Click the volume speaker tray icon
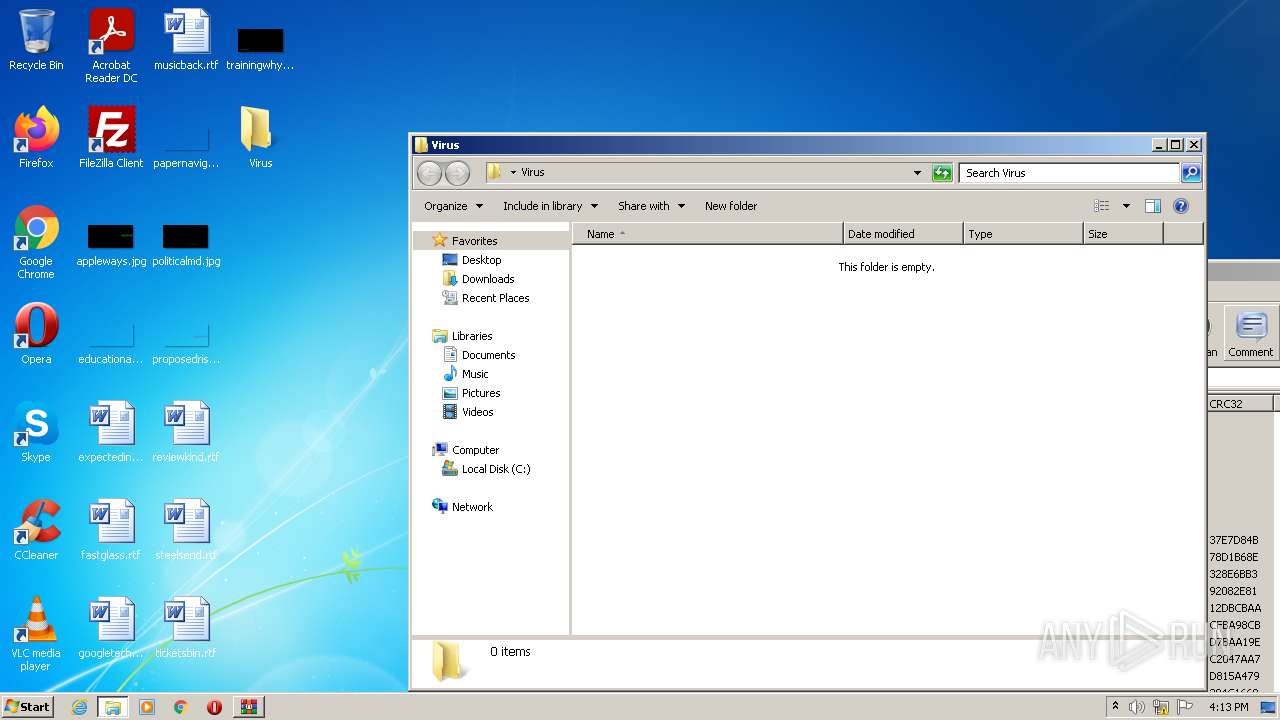The height and width of the screenshot is (720, 1280). (x=1137, y=707)
